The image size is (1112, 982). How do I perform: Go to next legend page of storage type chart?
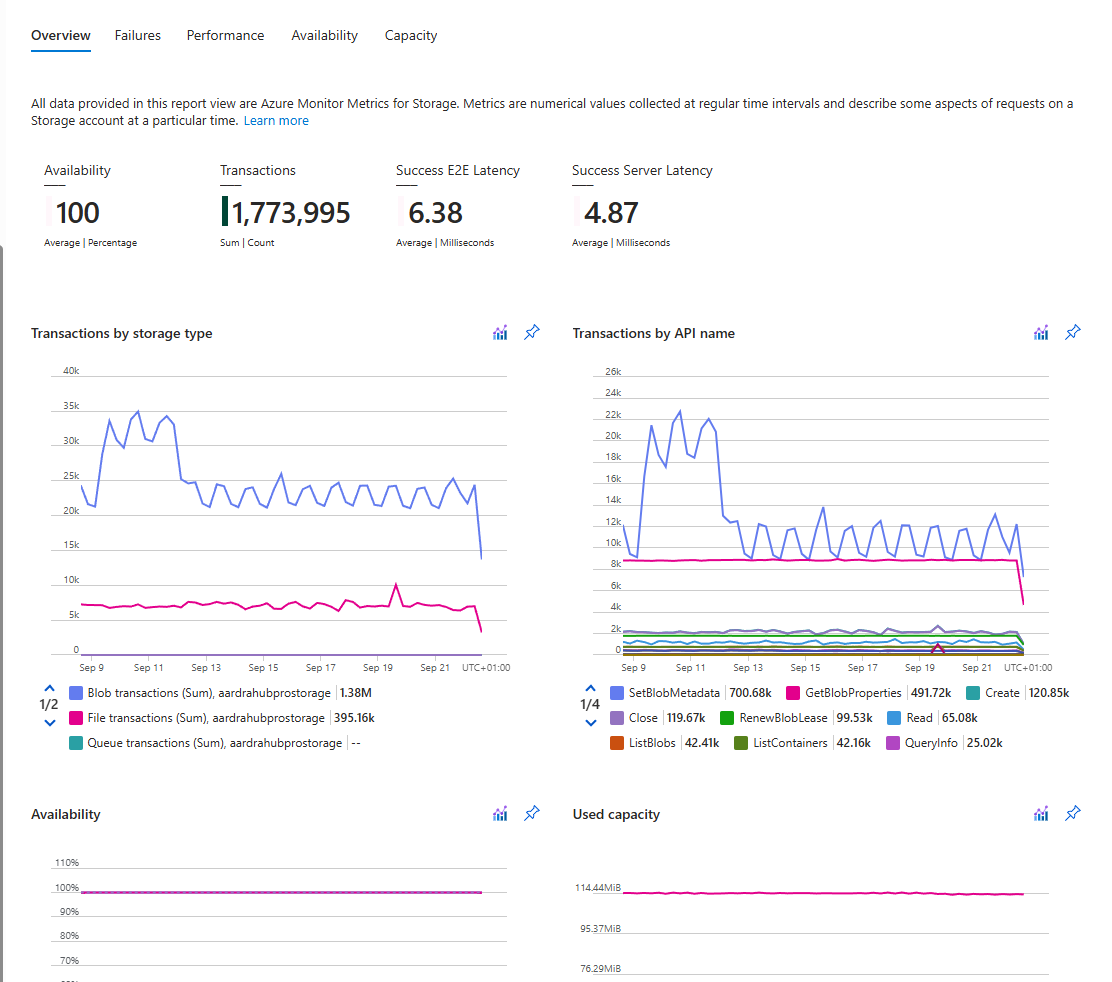(x=50, y=722)
